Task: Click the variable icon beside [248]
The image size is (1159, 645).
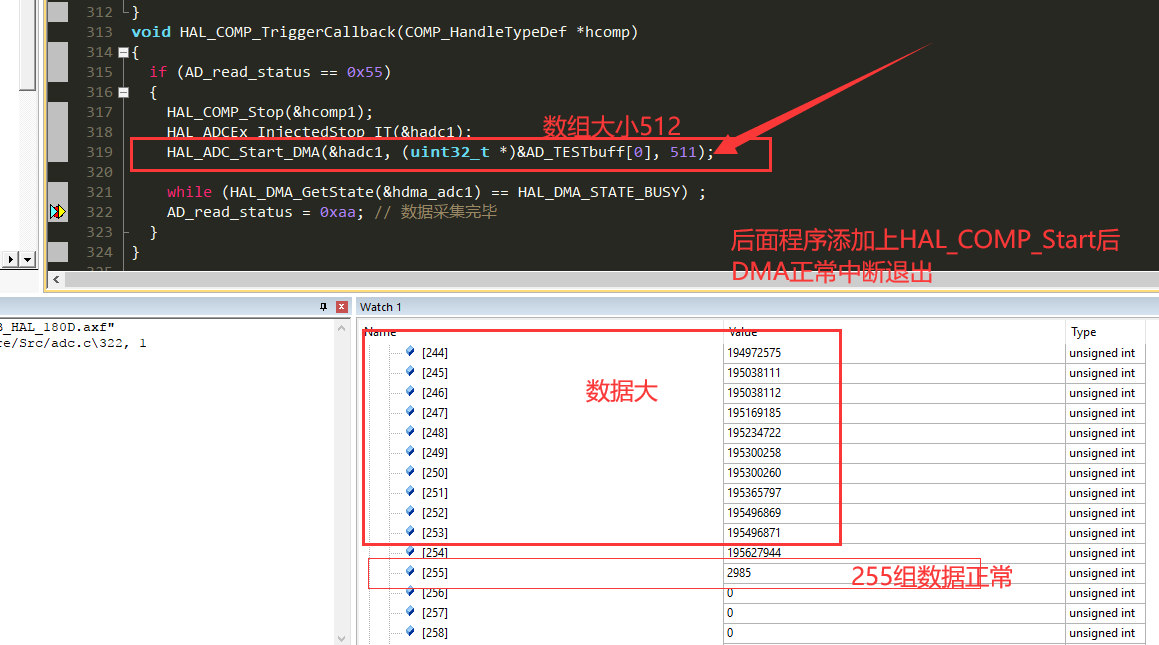Action: click(410, 431)
